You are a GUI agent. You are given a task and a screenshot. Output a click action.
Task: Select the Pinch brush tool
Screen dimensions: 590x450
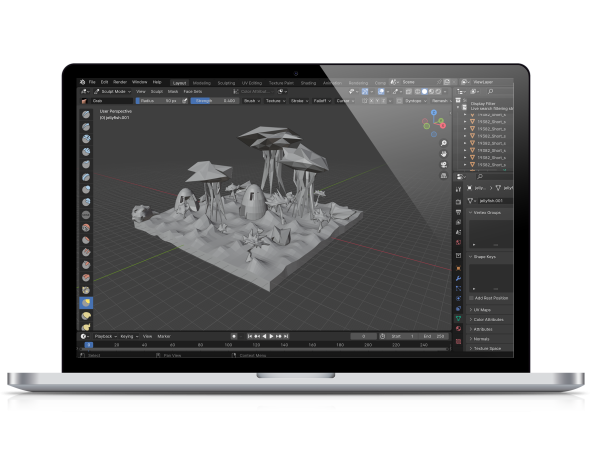pos(86,290)
